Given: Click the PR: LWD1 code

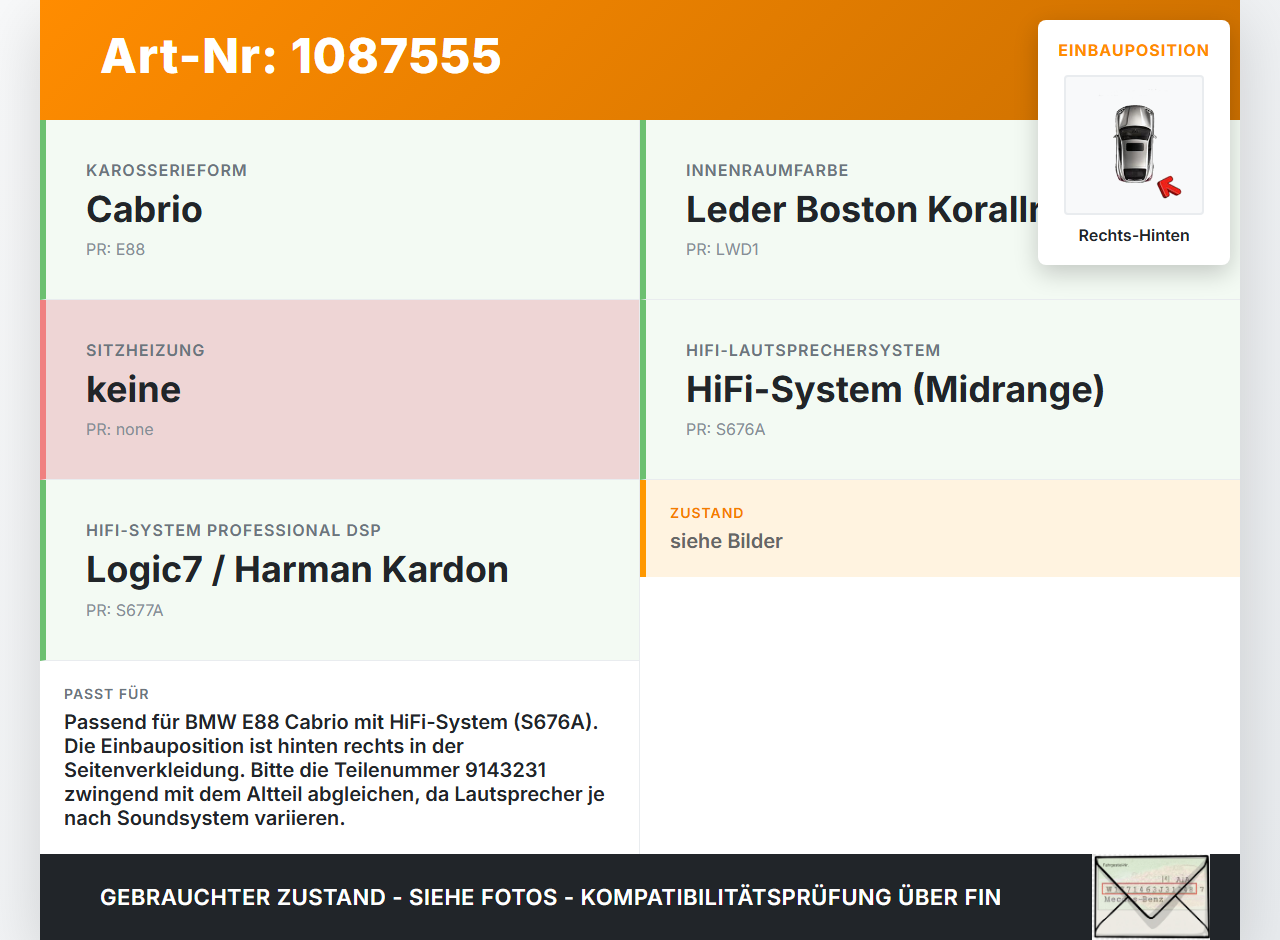Looking at the screenshot, I should tap(722, 249).
